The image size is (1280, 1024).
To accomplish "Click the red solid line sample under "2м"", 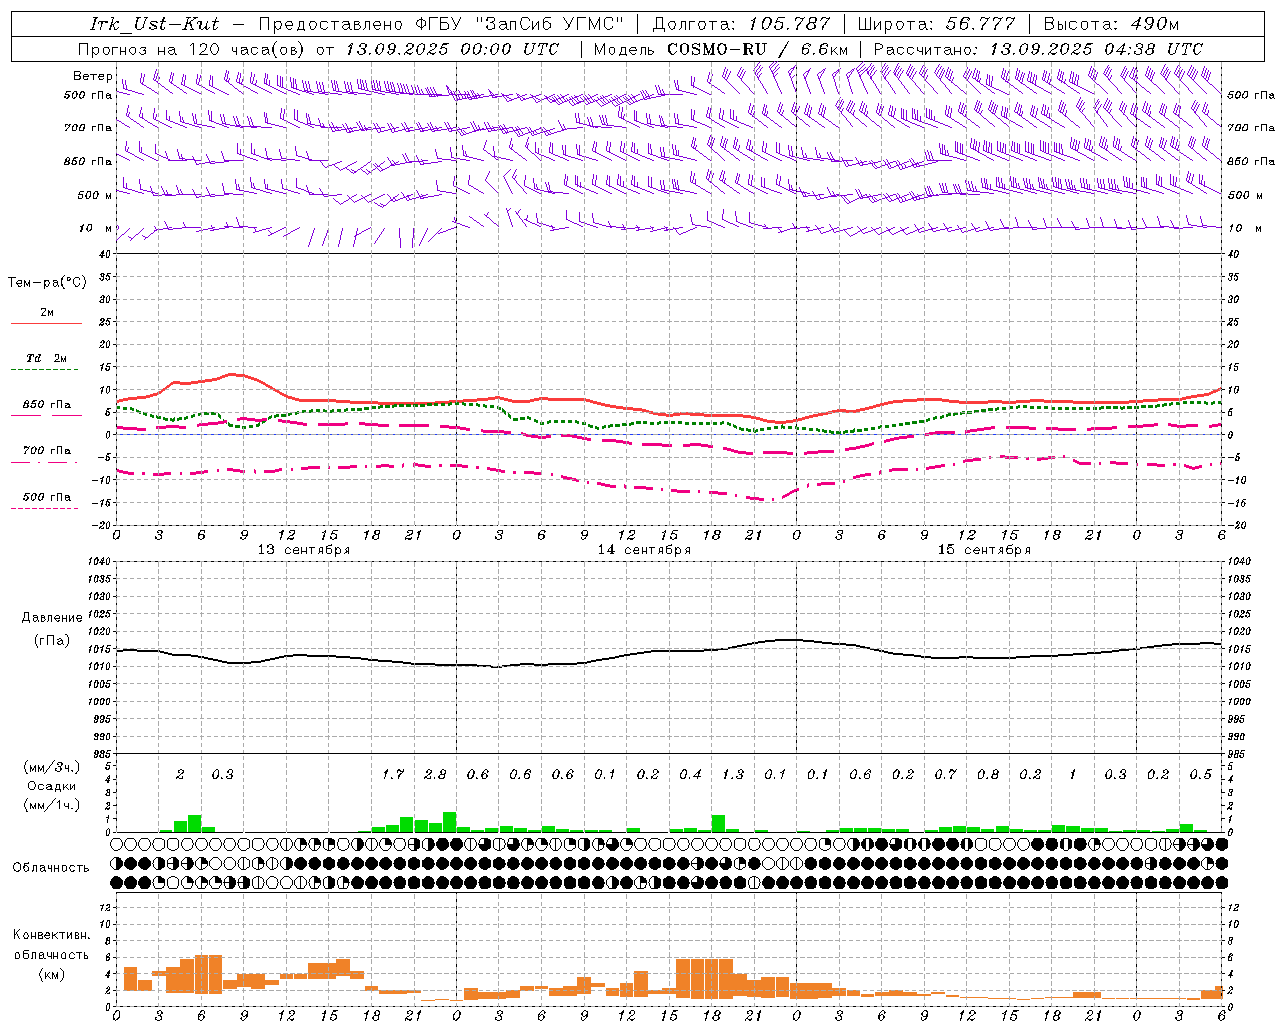I will click(46, 323).
